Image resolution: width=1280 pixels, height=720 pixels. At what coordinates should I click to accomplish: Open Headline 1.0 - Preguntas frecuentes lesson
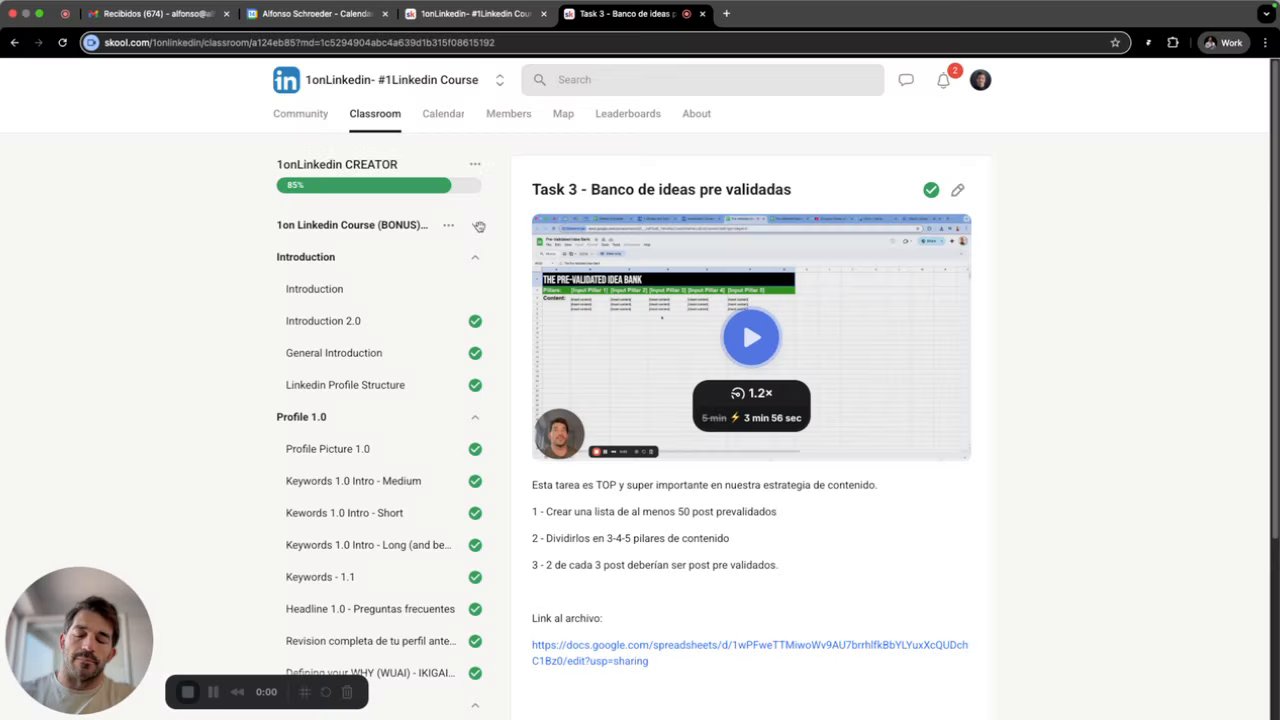tap(370, 609)
